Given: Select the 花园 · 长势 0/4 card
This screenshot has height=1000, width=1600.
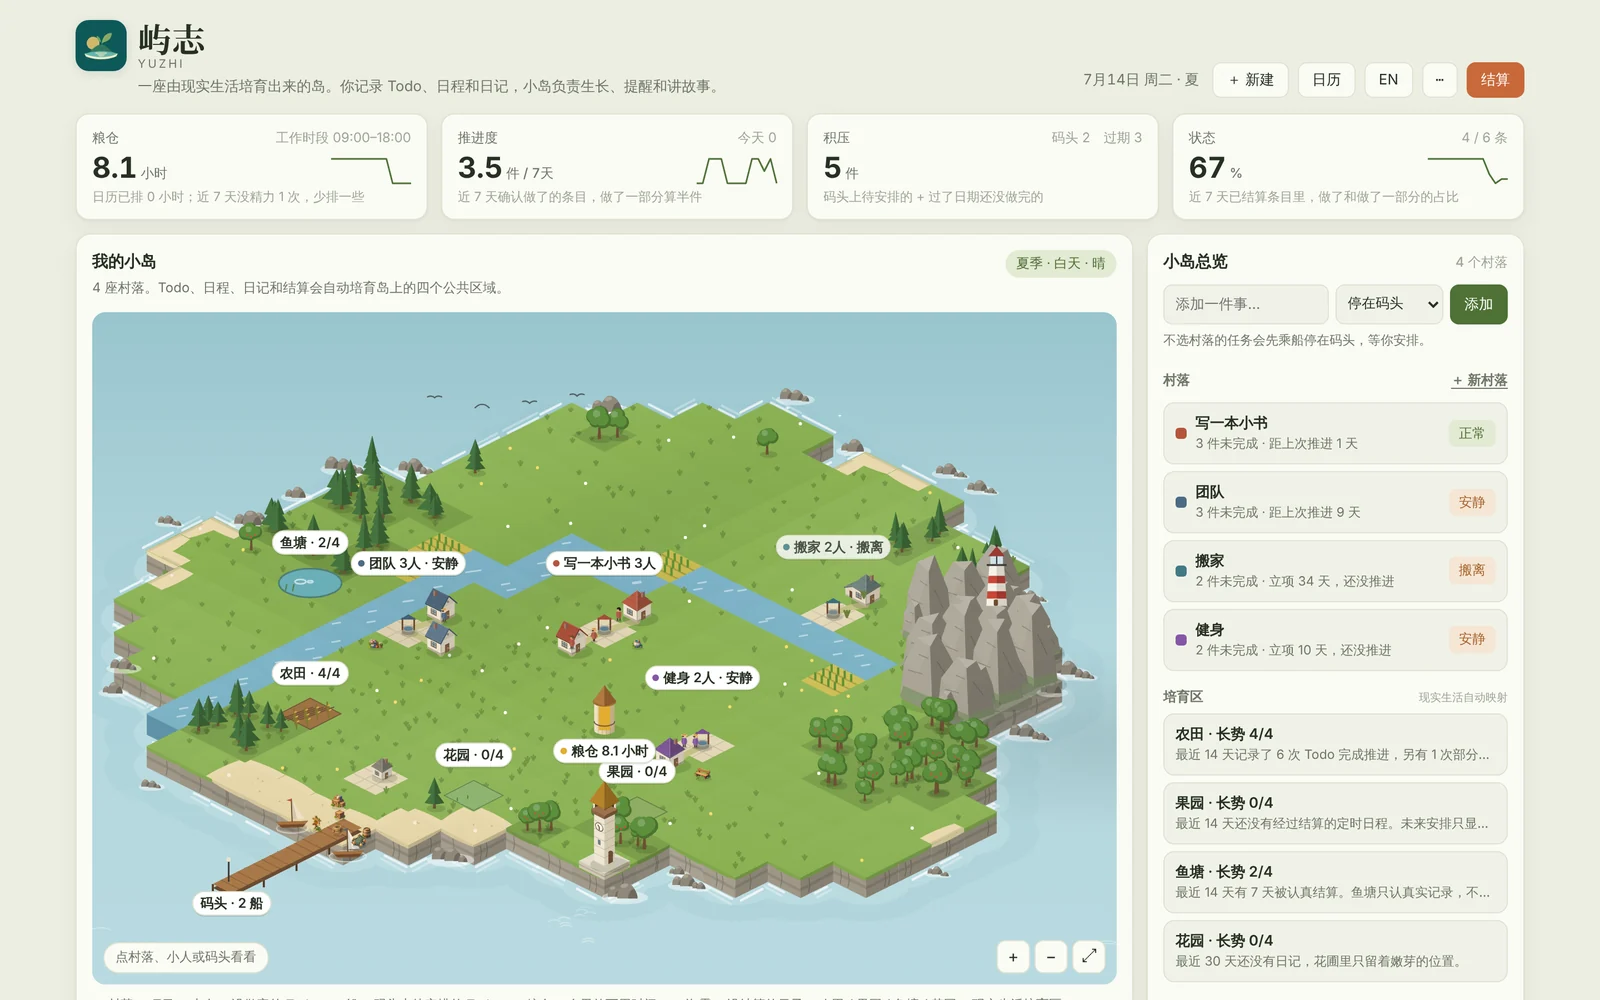Looking at the screenshot, I should pos(1335,951).
